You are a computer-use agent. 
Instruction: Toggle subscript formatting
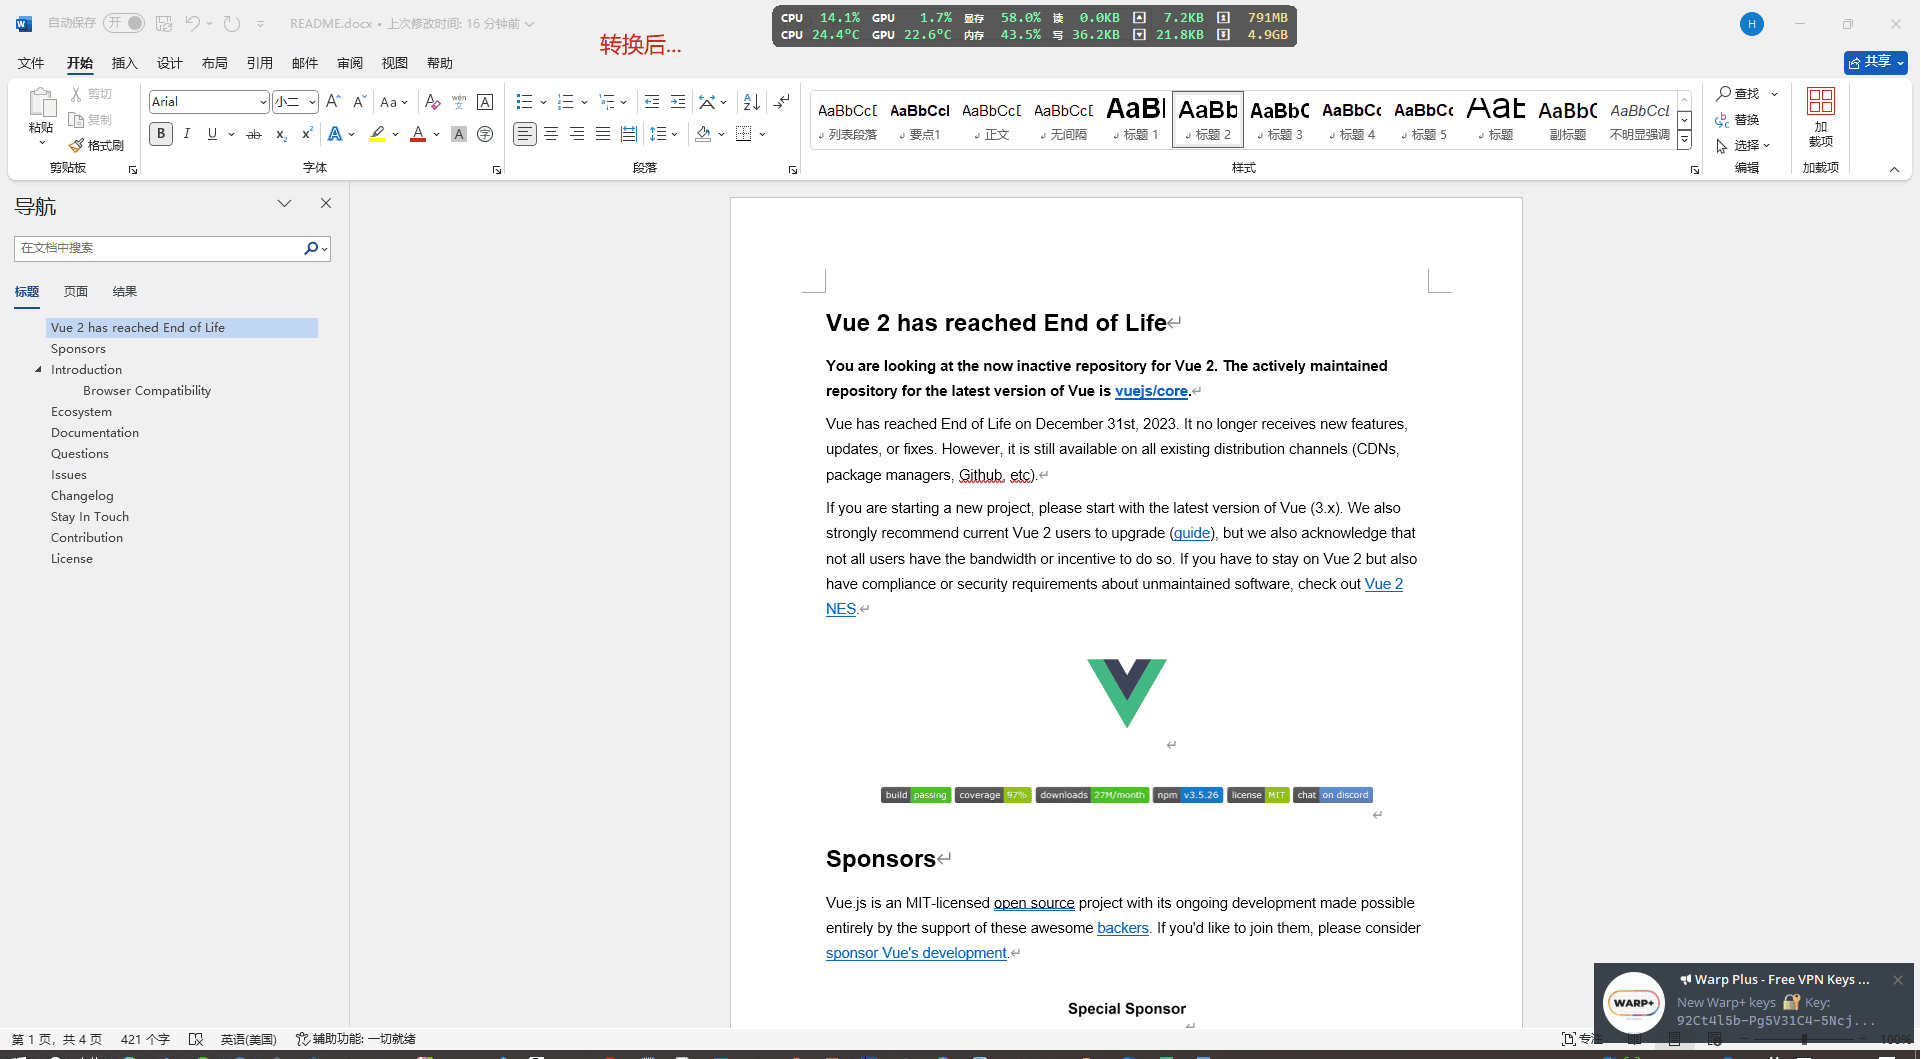point(281,134)
